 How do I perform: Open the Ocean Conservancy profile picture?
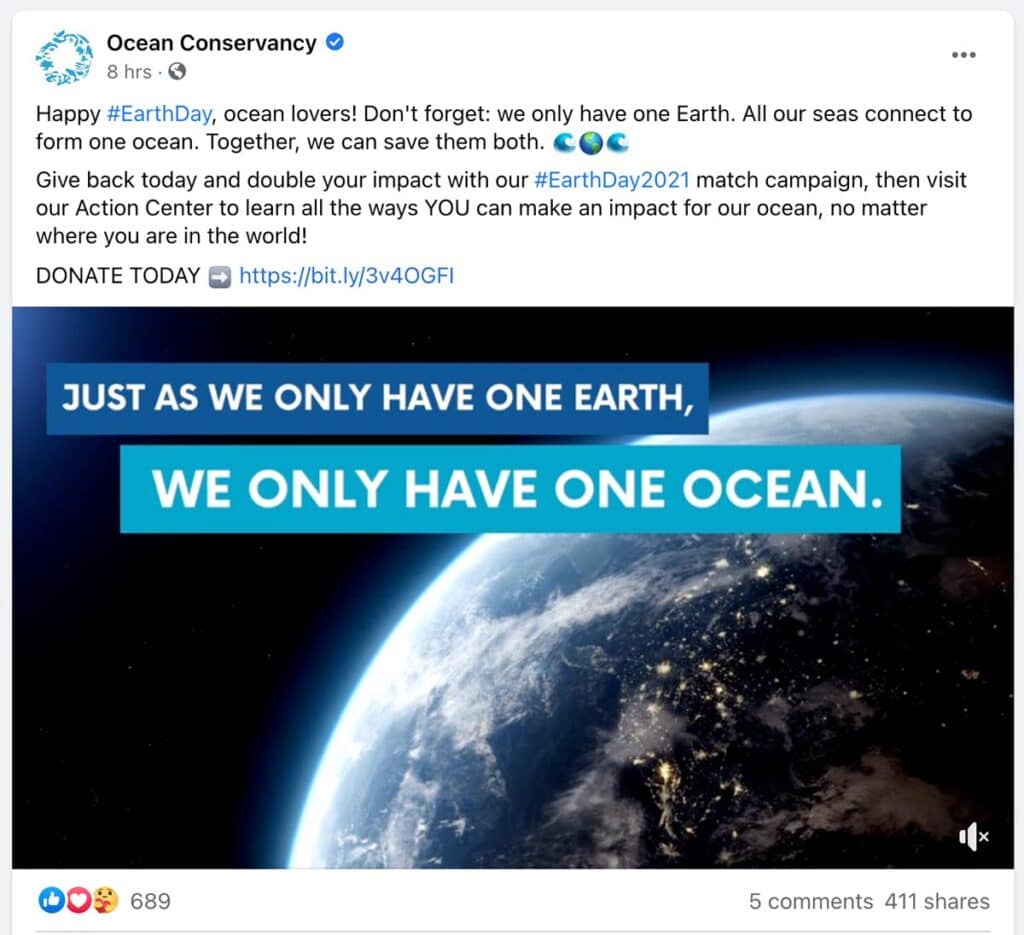pos(63,57)
